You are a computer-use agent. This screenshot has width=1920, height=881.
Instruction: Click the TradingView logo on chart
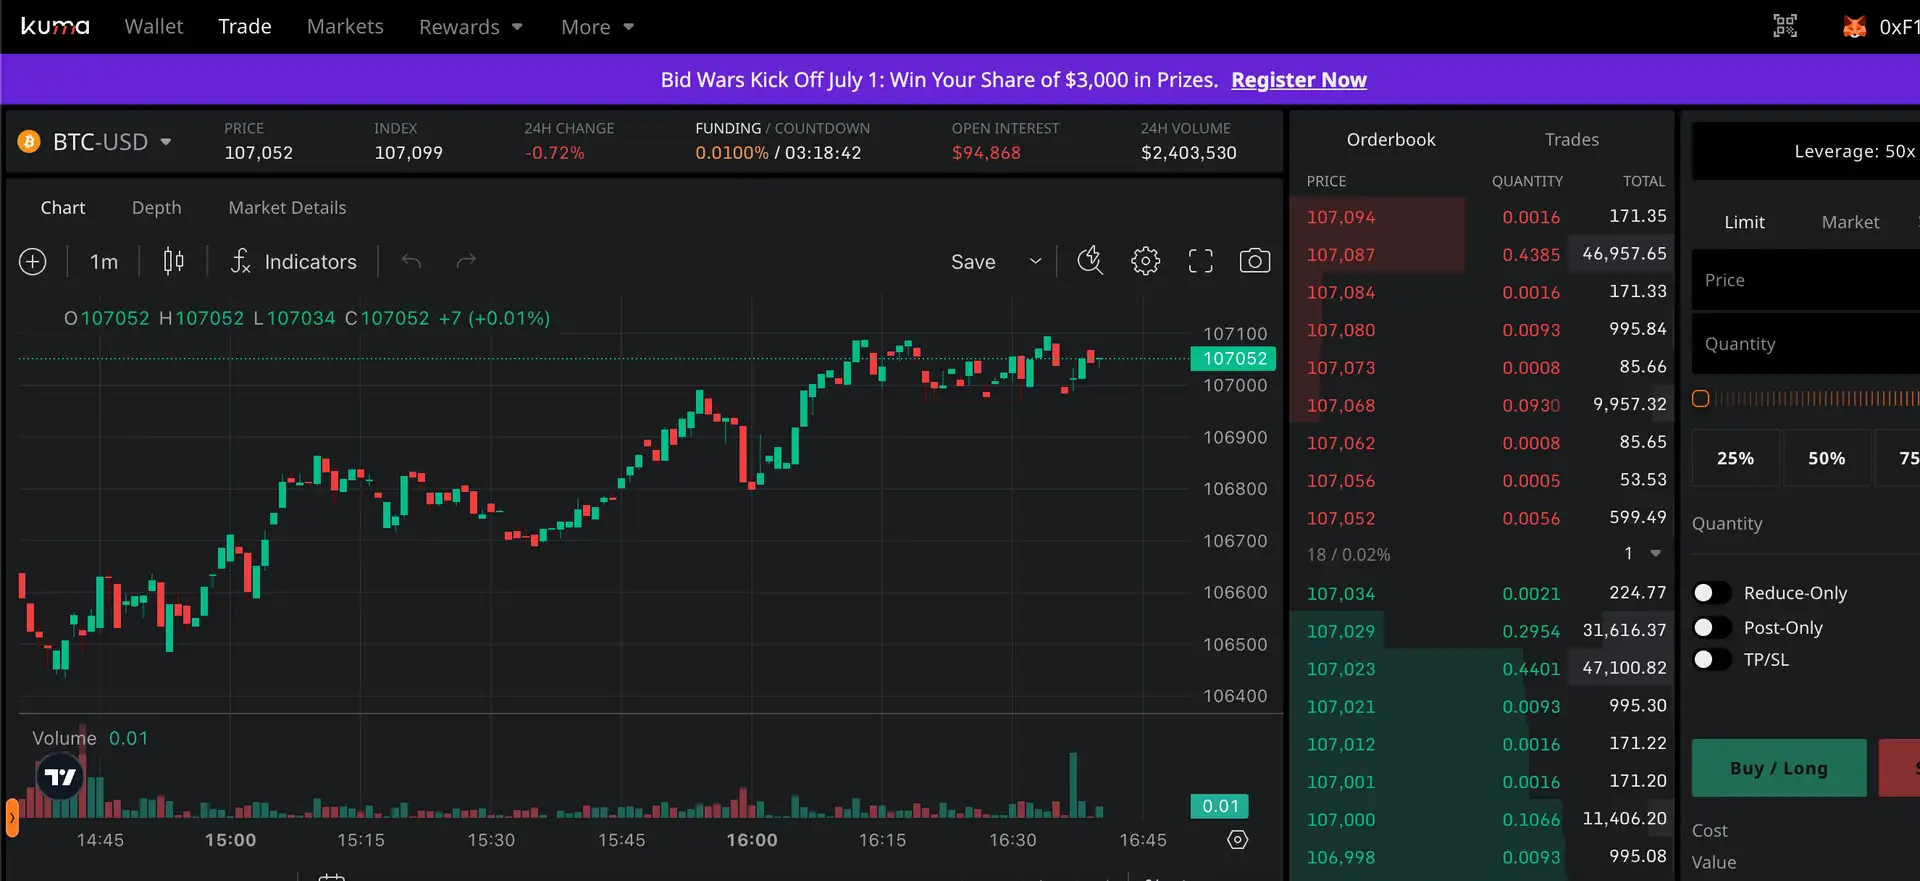60,777
